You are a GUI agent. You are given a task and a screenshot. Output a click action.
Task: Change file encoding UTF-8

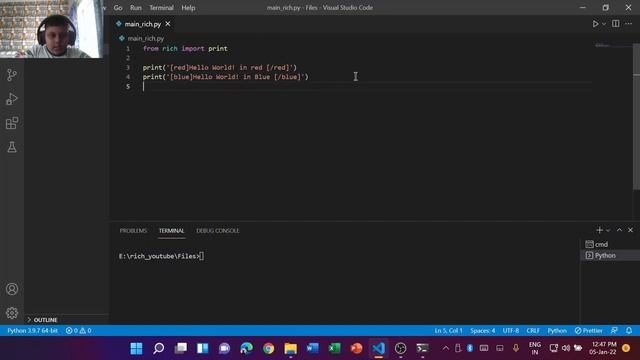coord(511,331)
